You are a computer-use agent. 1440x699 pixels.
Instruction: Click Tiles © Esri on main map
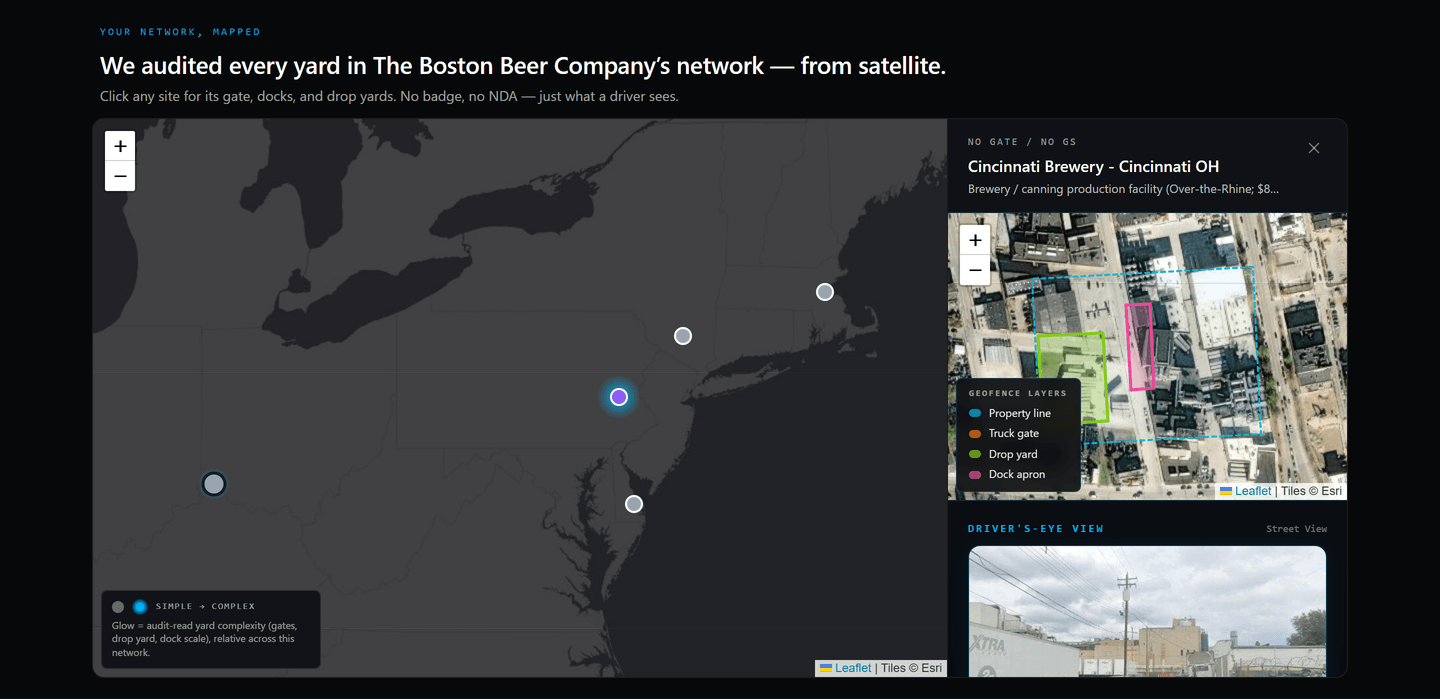(x=911, y=668)
